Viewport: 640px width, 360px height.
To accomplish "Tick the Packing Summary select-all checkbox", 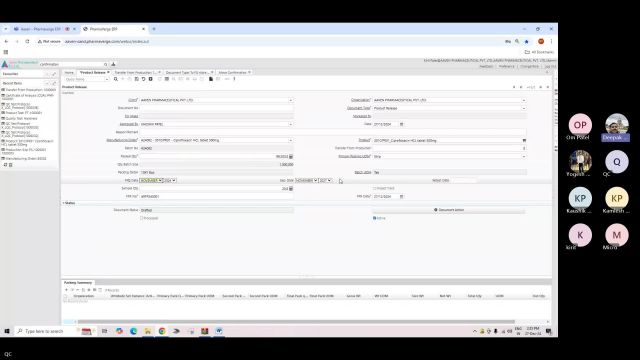I will tap(65, 296).
